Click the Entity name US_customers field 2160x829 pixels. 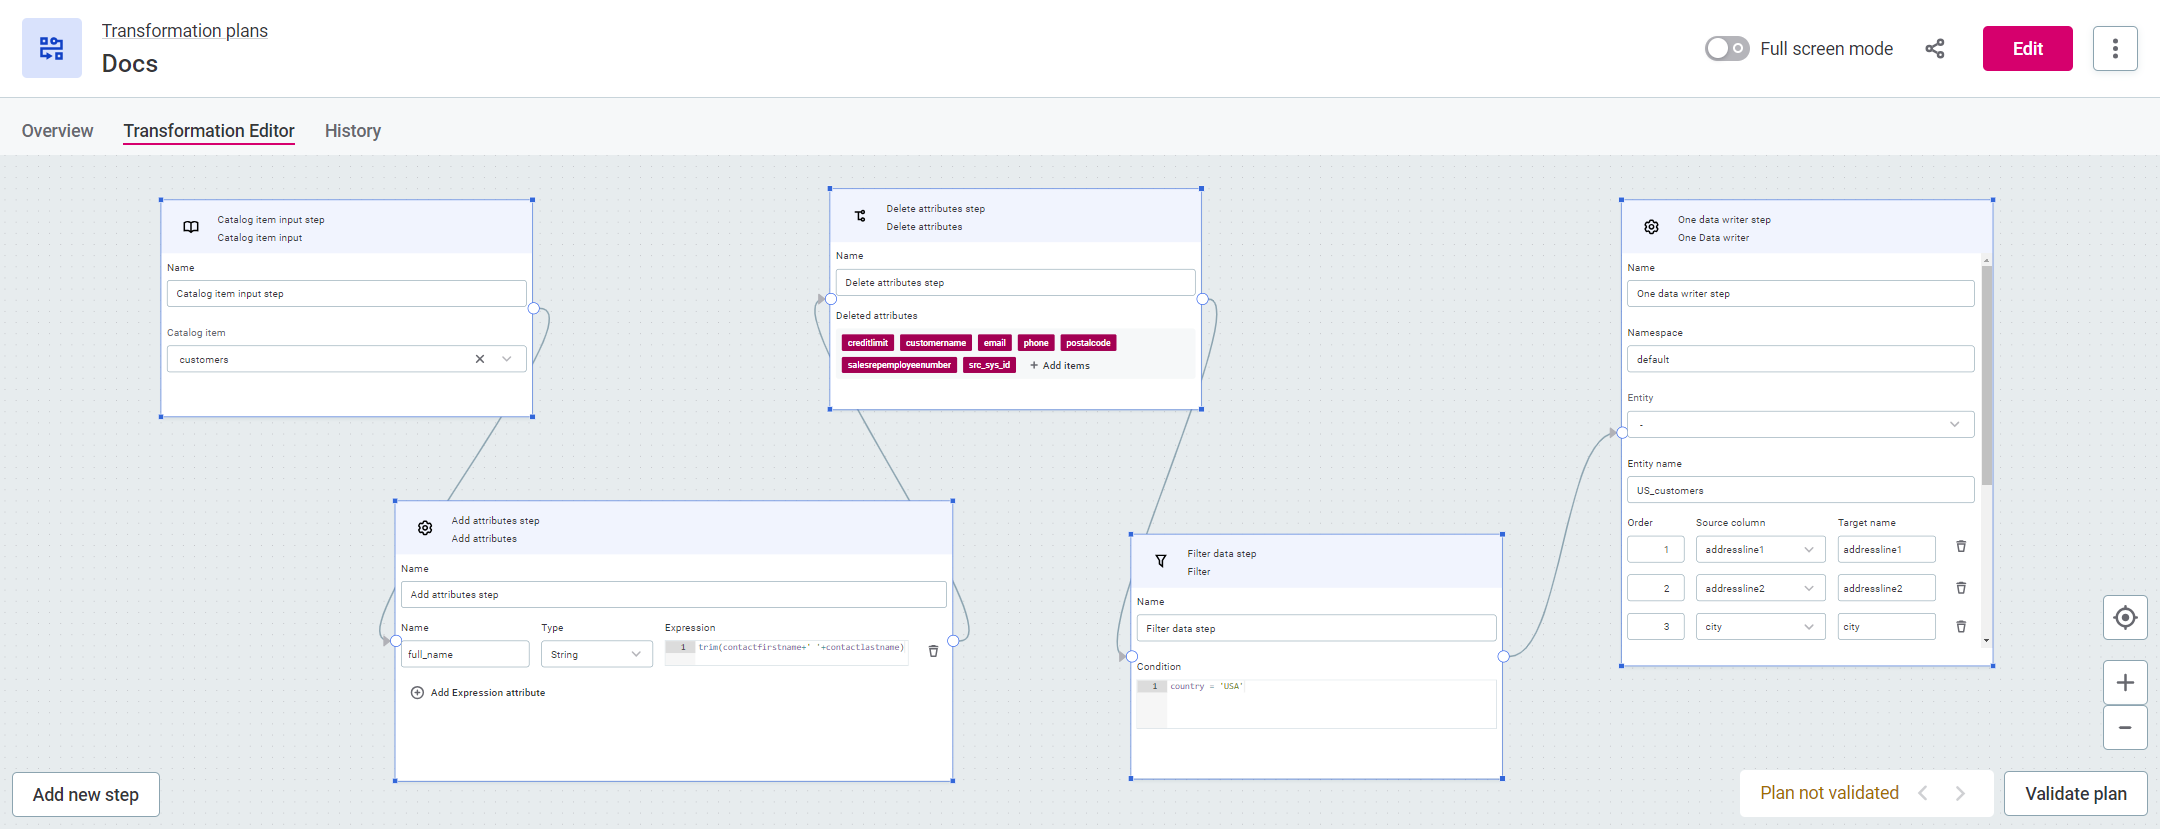point(1800,490)
